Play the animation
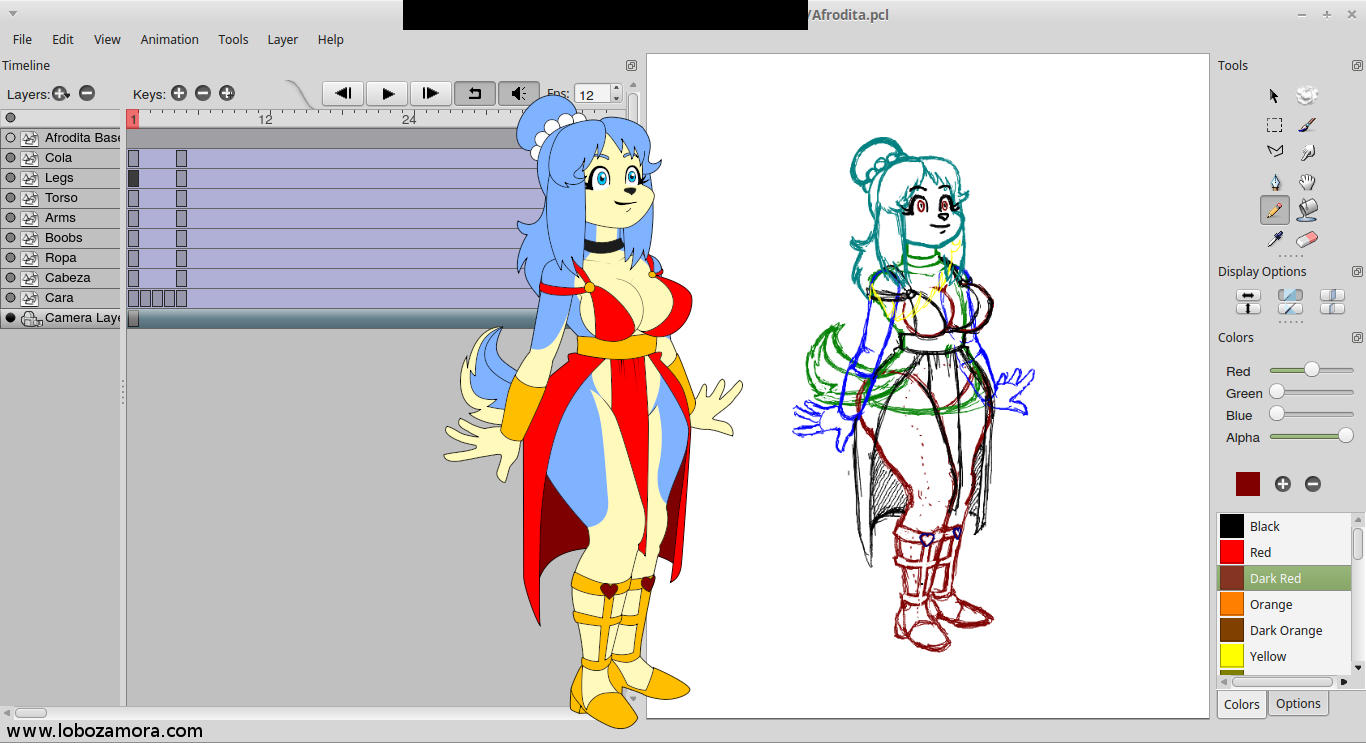The width and height of the screenshot is (1366, 744). [387, 94]
